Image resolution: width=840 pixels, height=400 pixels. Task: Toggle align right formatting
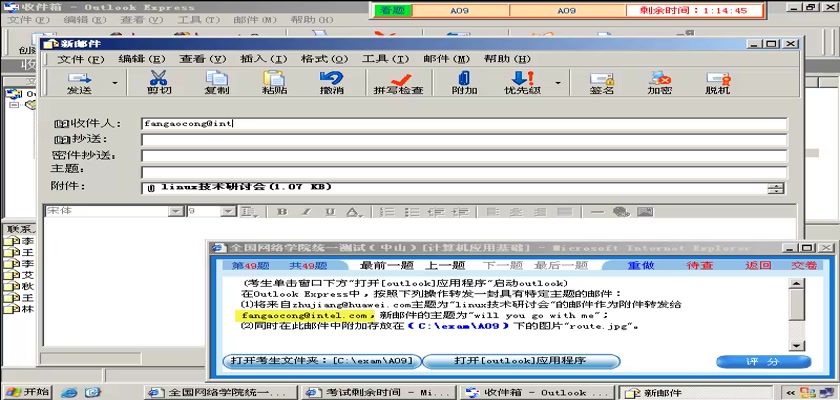541,212
